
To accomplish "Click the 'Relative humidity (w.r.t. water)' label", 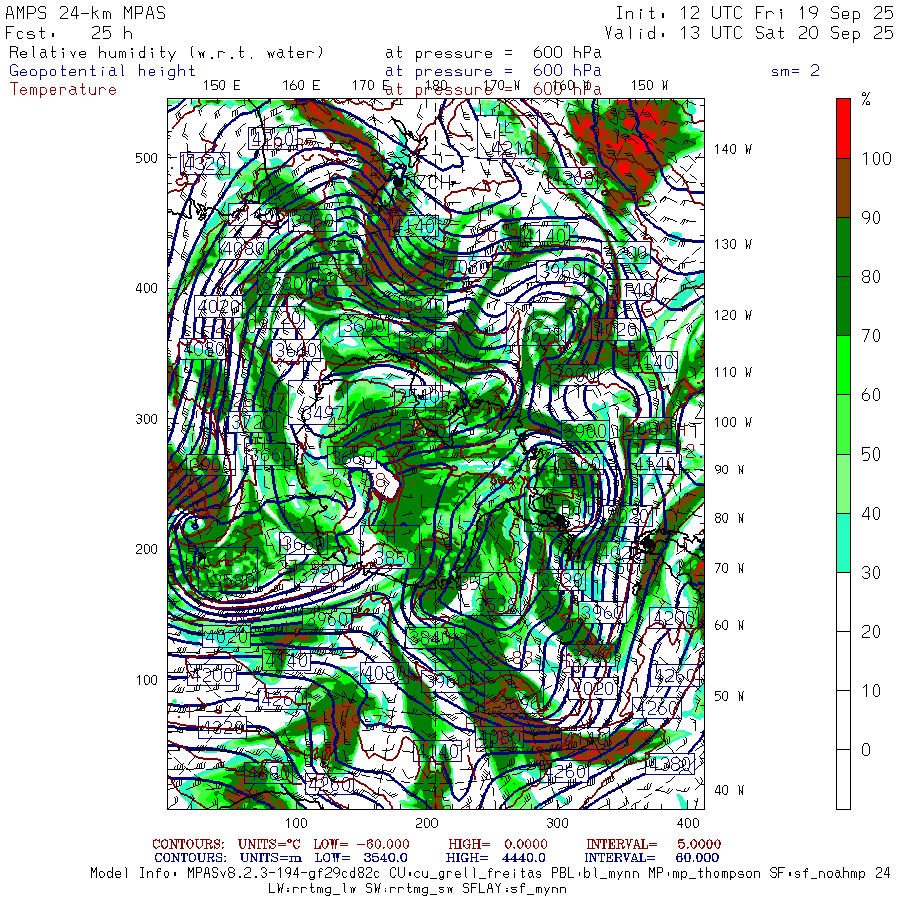I will coord(166,53).
